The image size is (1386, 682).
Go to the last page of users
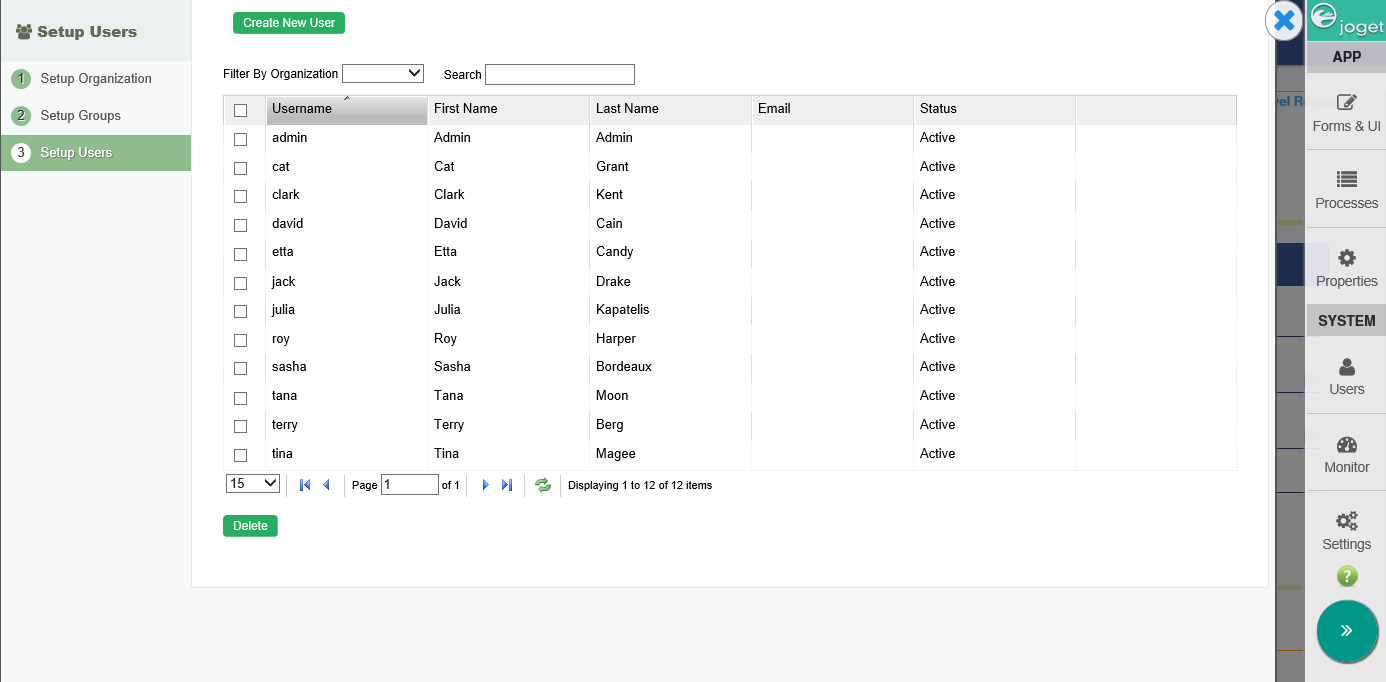(x=507, y=485)
